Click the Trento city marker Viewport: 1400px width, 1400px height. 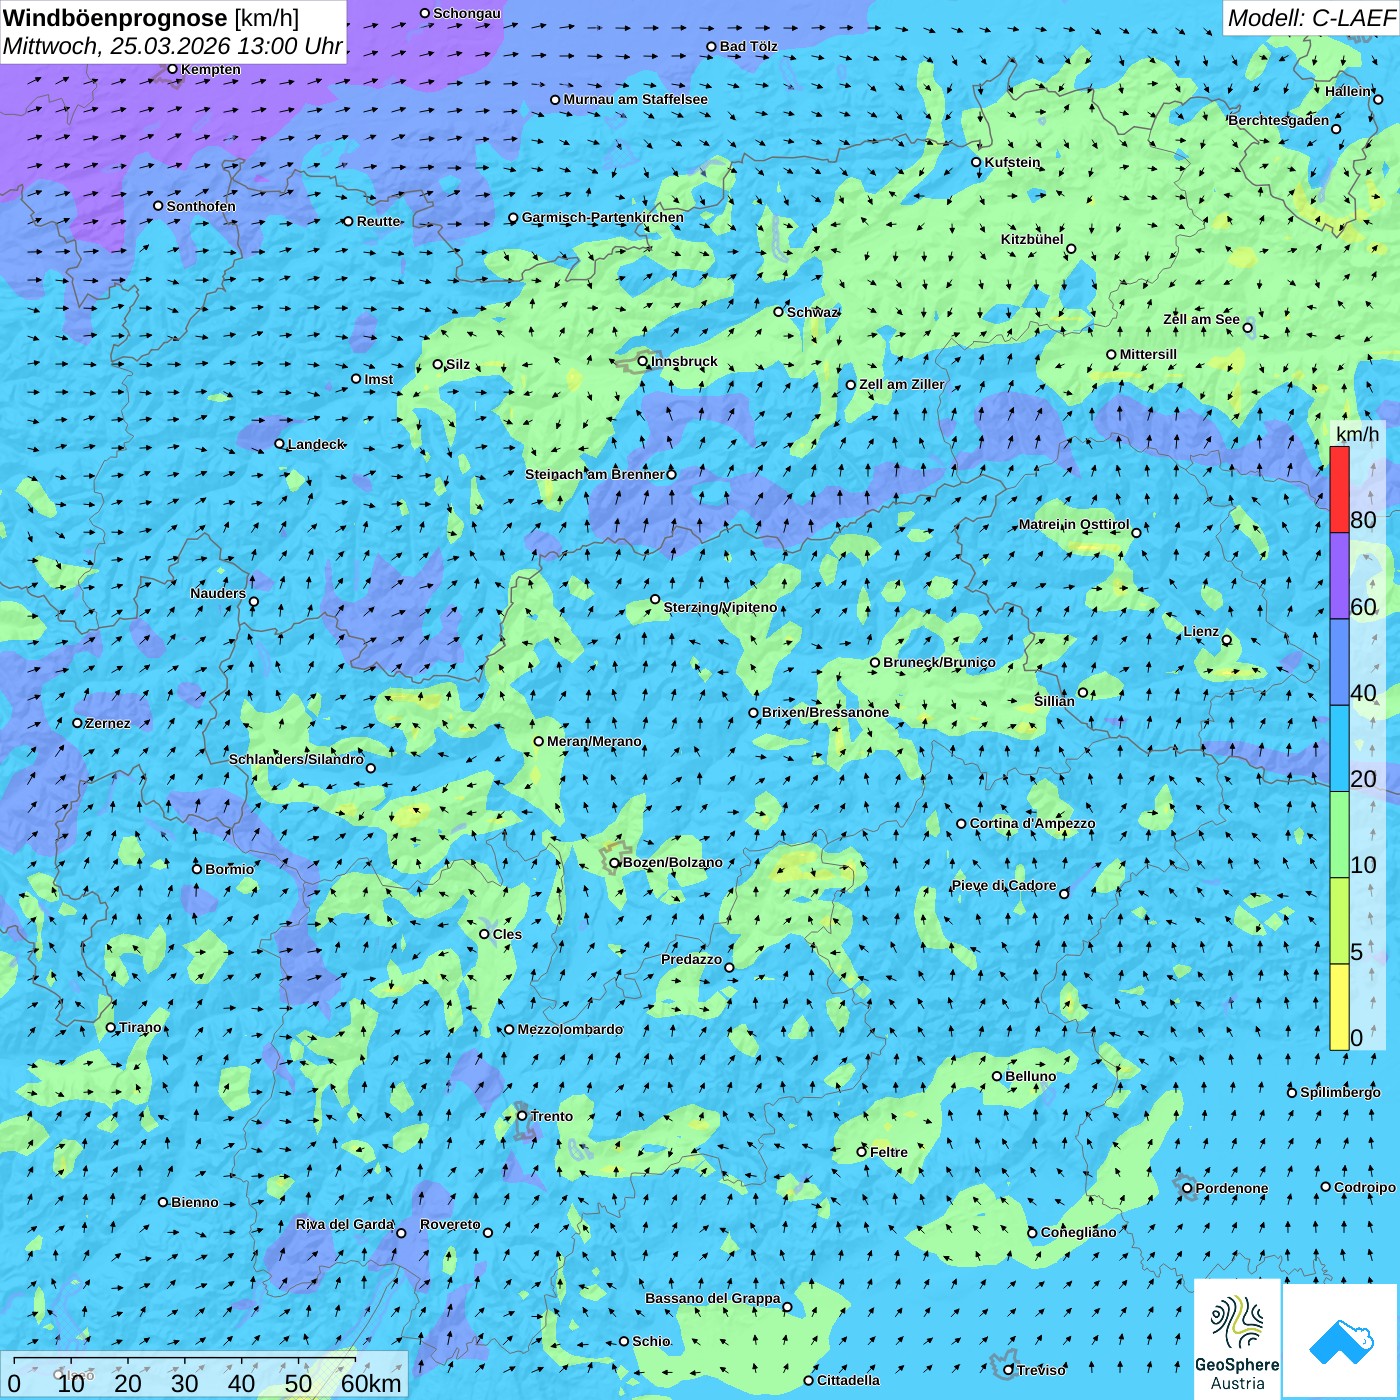(522, 1116)
